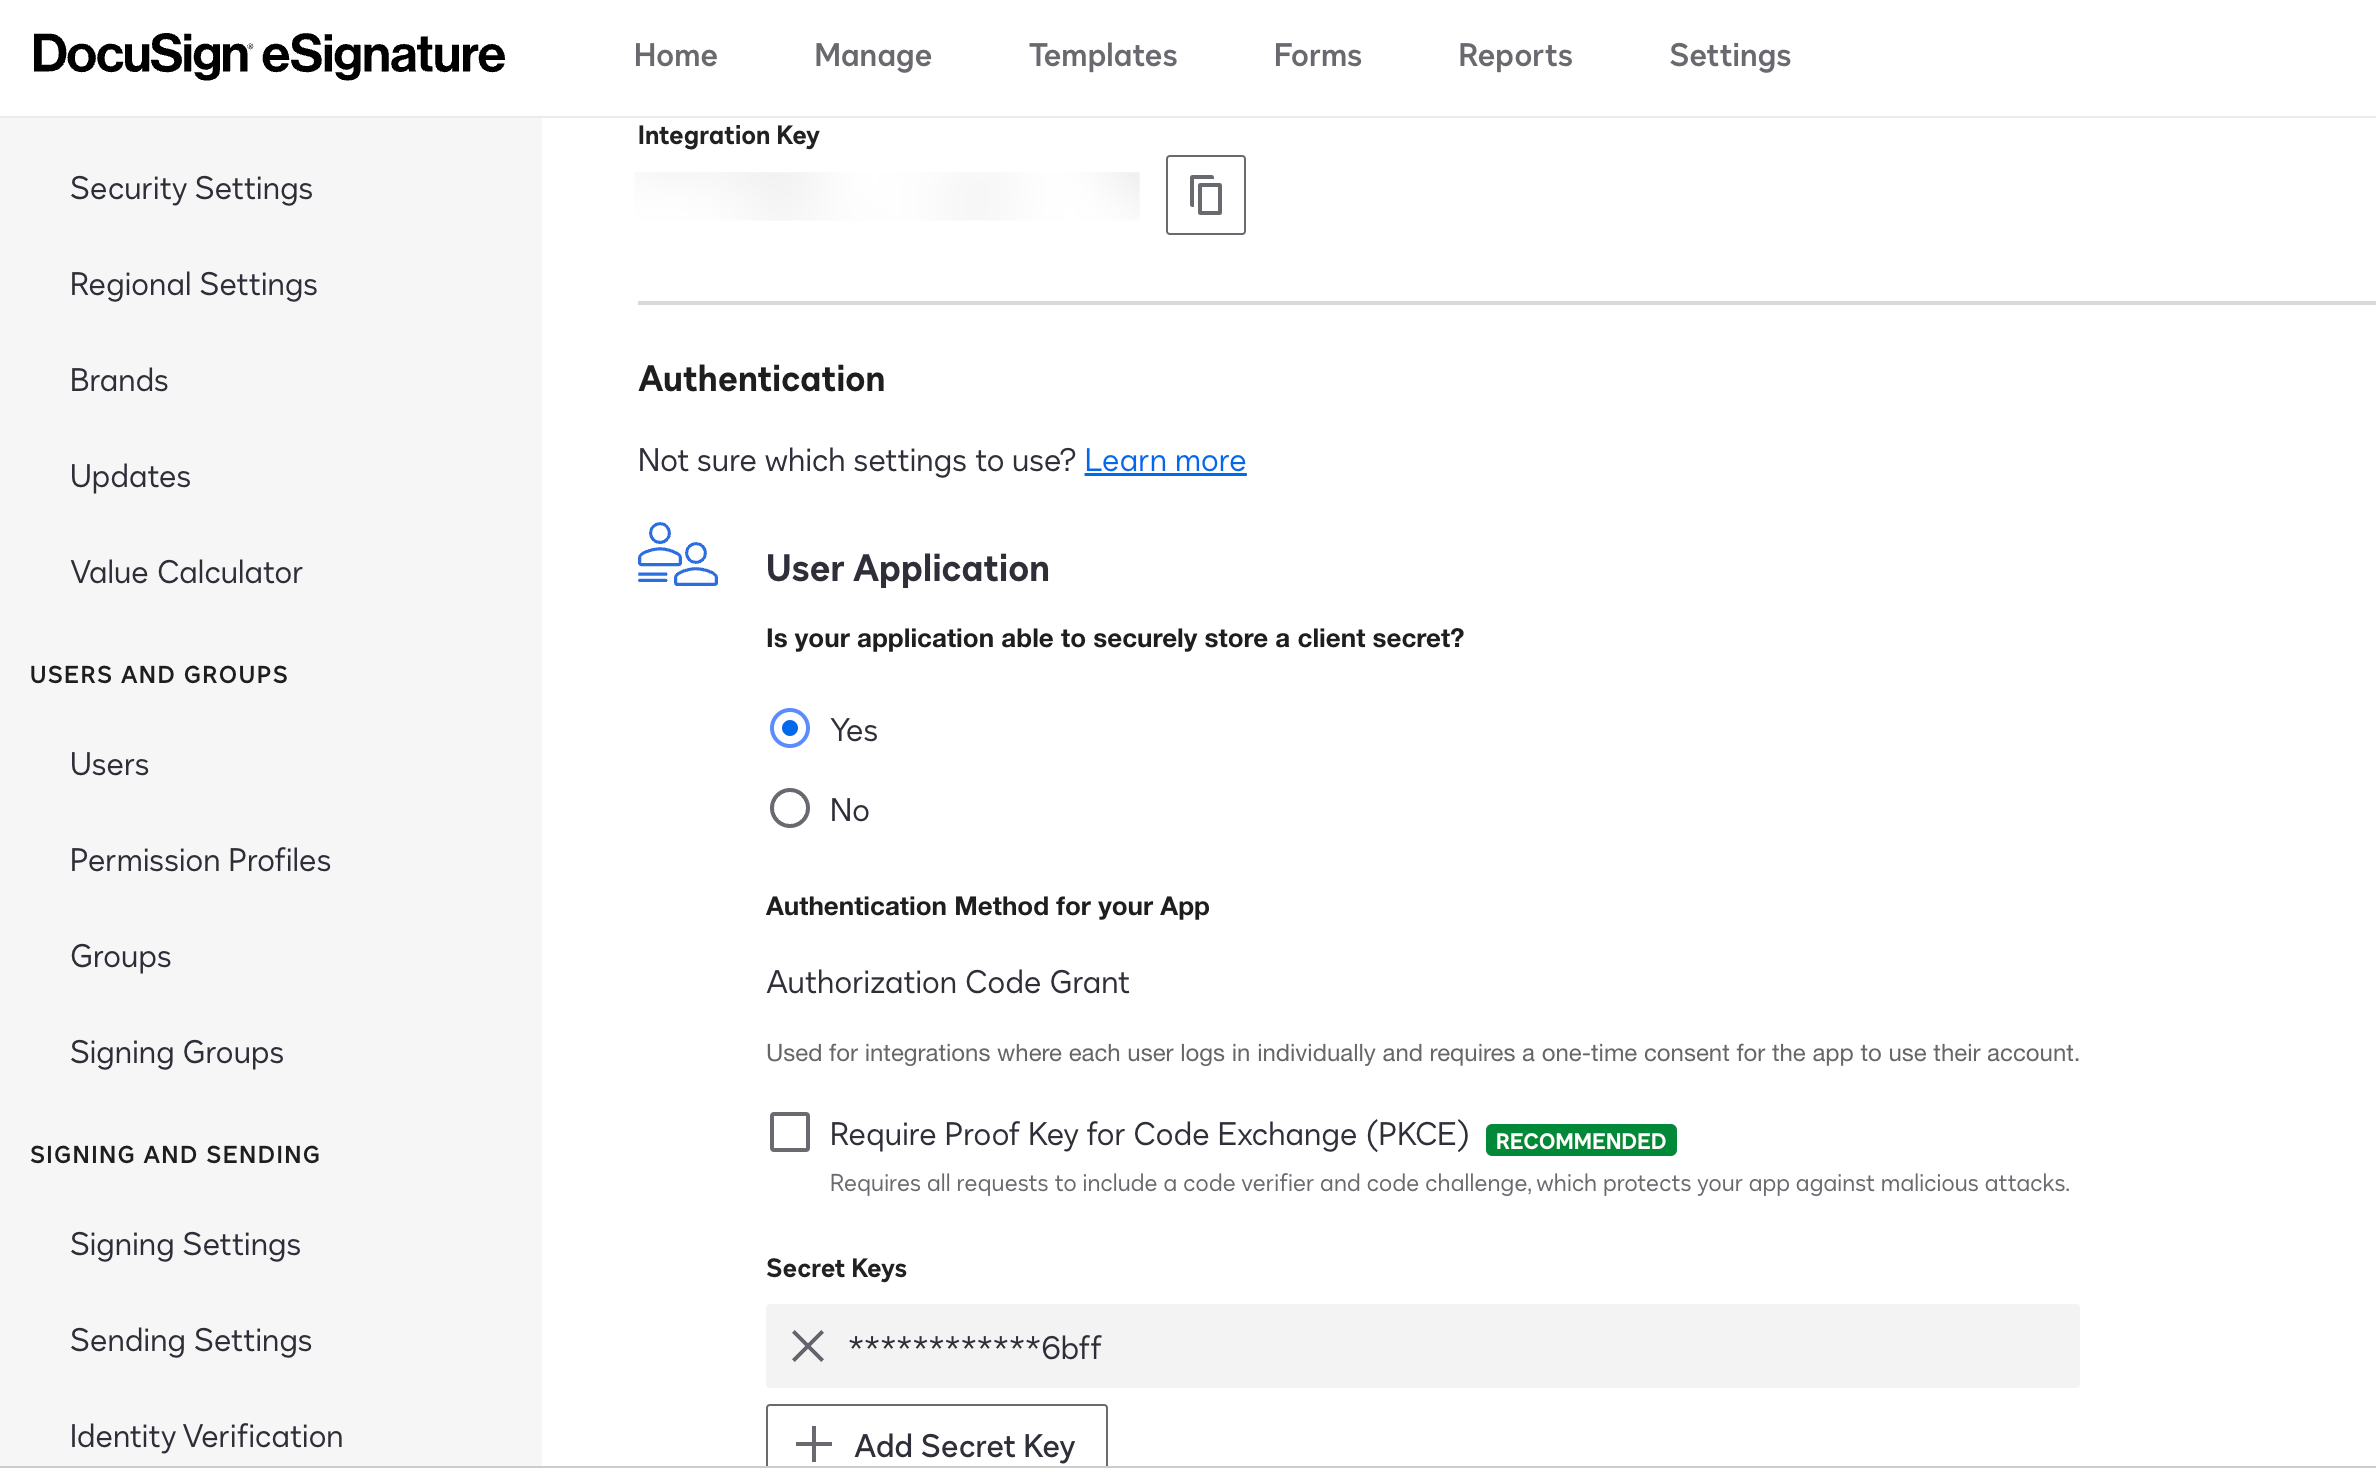The width and height of the screenshot is (2376, 1468).
Task: Remove the secret key ending in 6bff
Action: [807, 1346]
